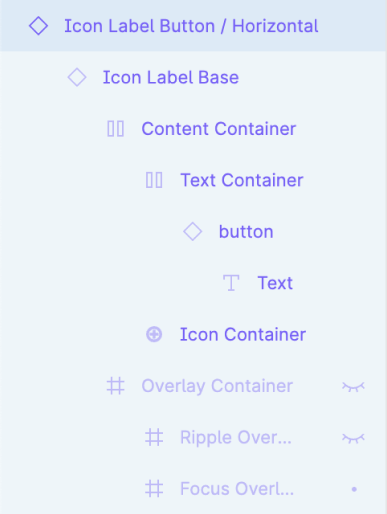Click the instance diamond icon beside Icon Label Base
The width and height of the screenshot is (387, 514).
point(77,77)
